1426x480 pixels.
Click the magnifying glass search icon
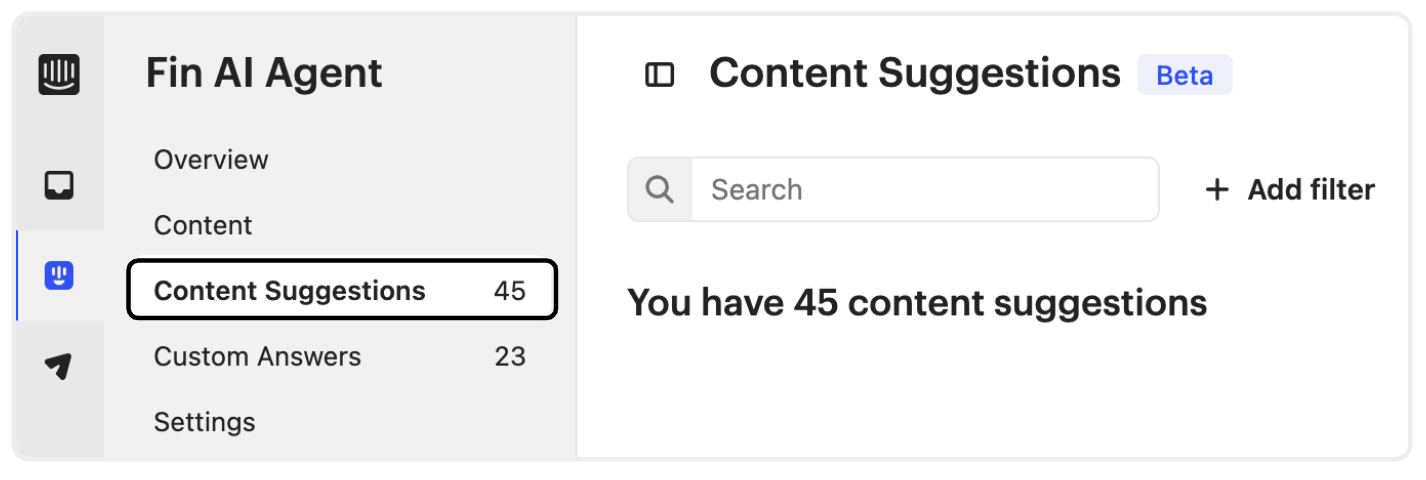point(660,189)
